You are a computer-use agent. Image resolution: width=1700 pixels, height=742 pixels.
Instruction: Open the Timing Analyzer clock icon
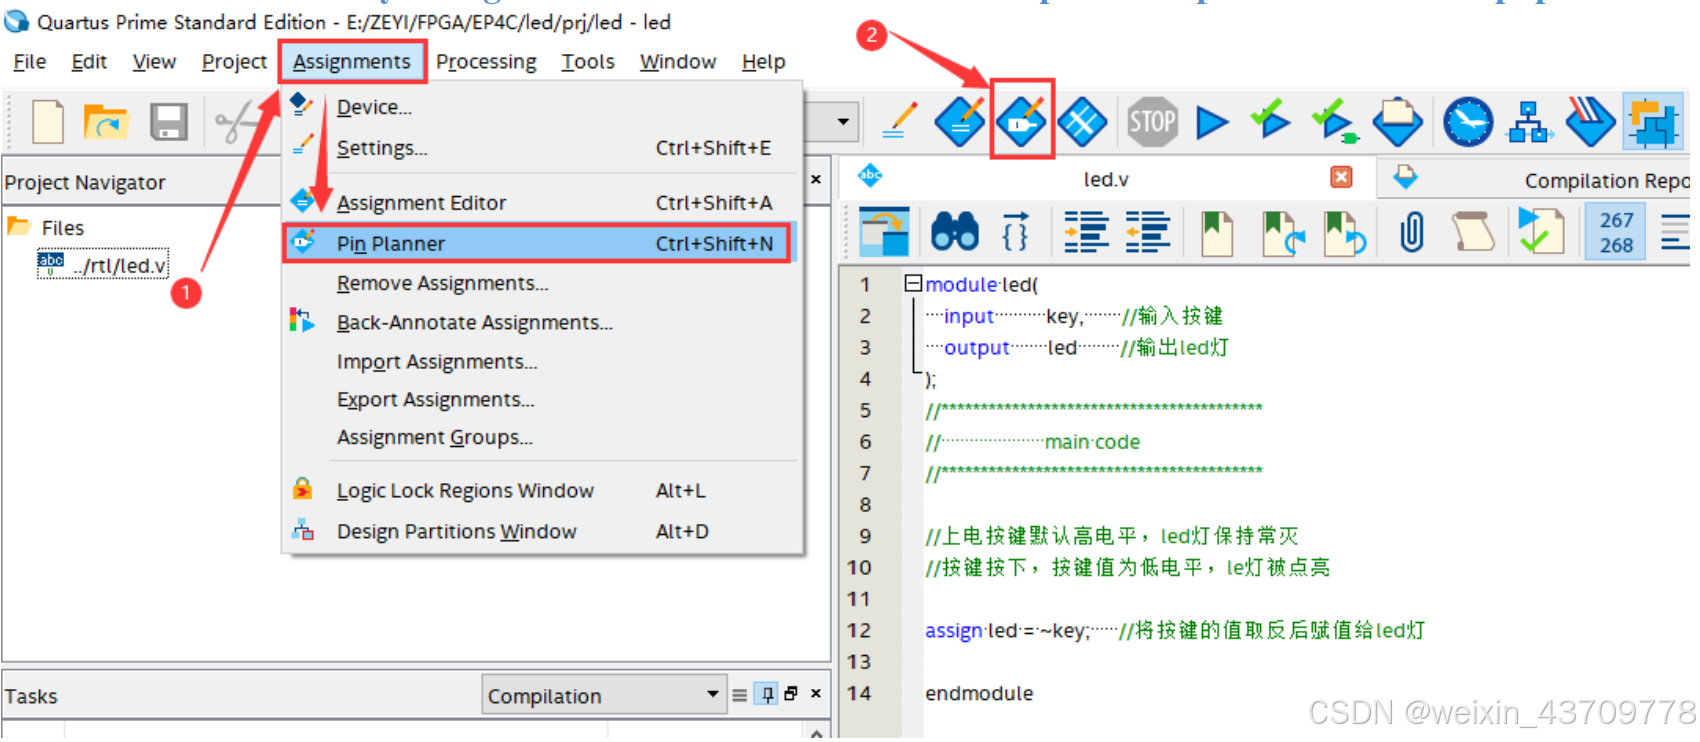tap(1467, 122)
